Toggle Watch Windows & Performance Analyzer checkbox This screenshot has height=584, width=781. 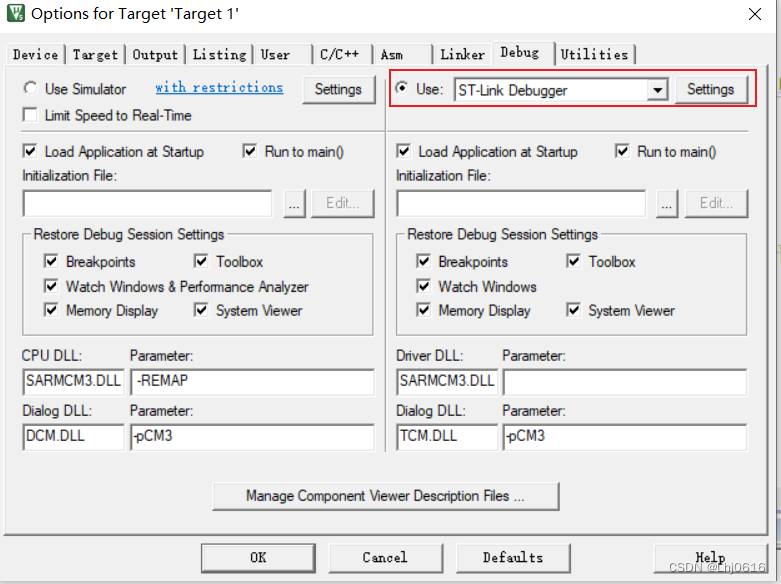[x=51, y=286]
